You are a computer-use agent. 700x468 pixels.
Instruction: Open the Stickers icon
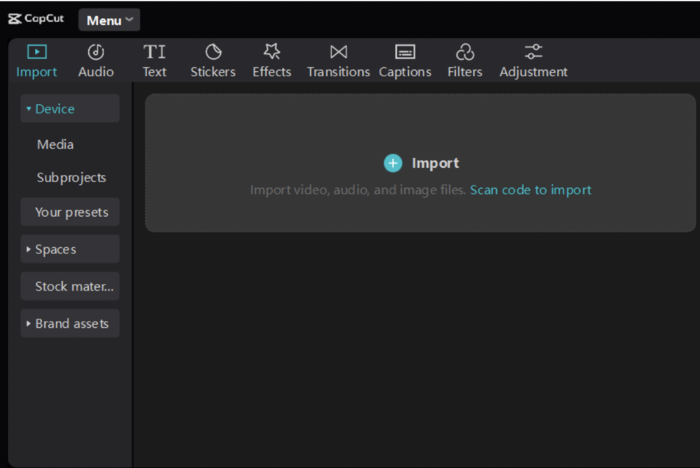coord(213,52)
